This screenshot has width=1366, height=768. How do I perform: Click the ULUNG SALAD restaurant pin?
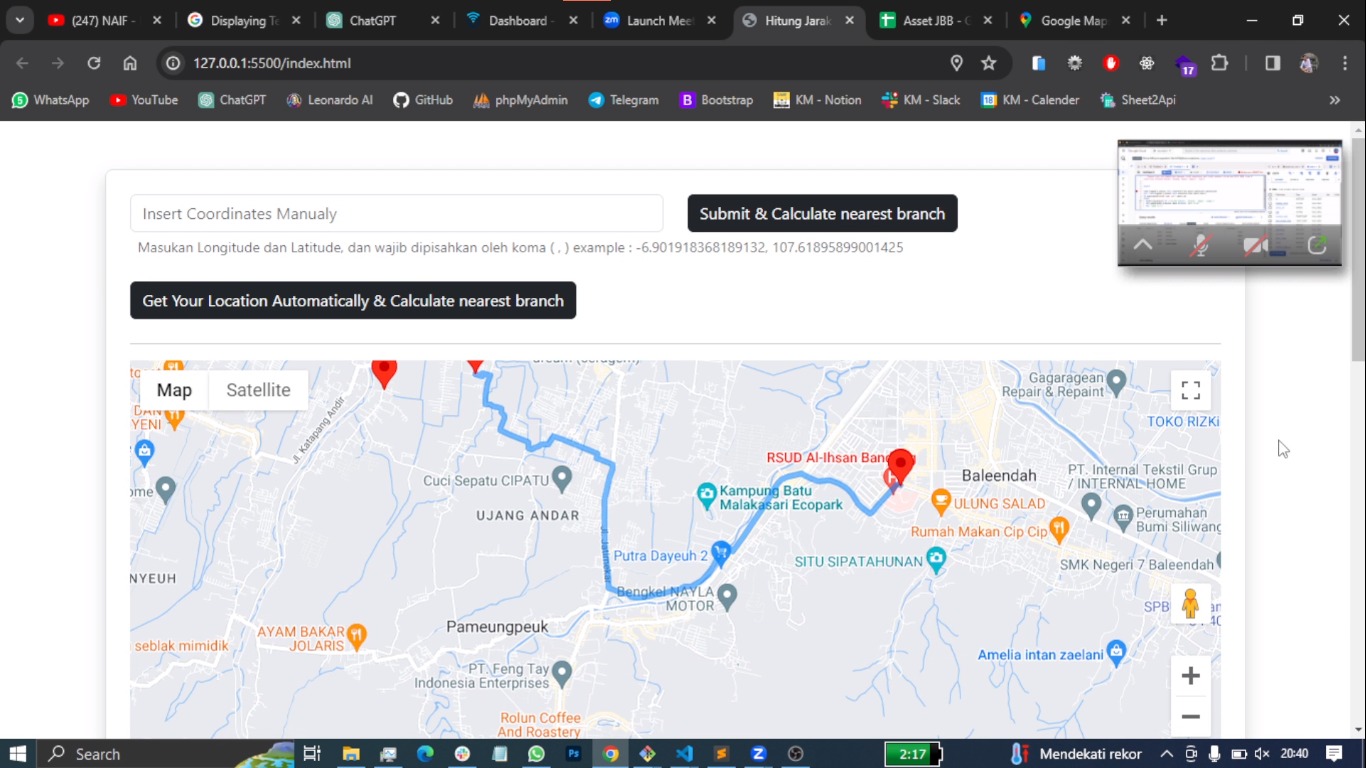tap(940, 501)
